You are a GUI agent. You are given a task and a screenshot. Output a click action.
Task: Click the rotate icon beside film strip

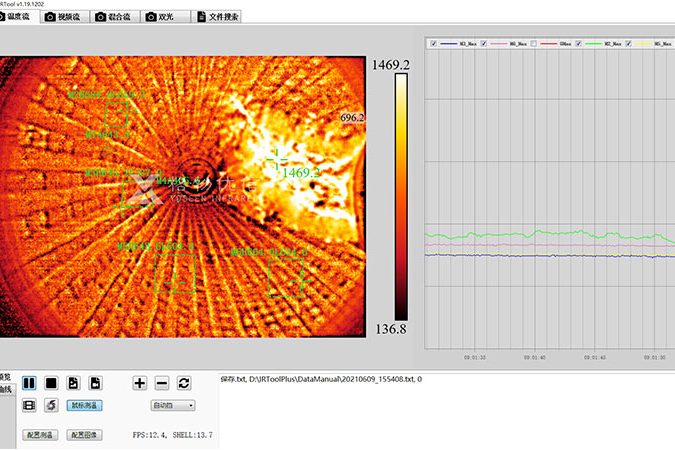pos(51,405)
